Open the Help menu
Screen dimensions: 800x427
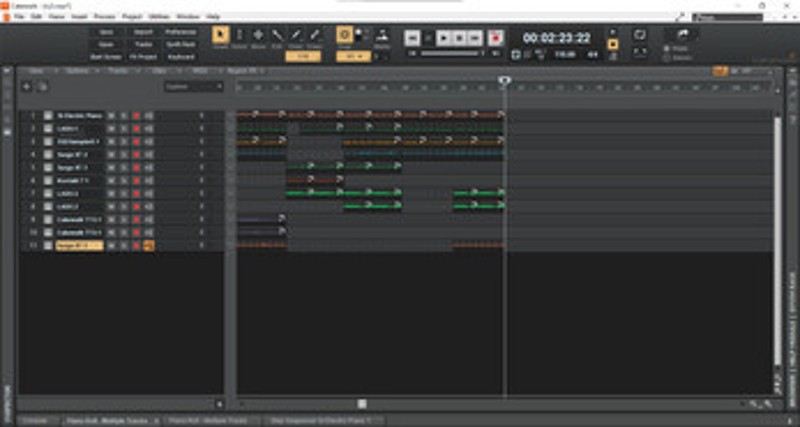click(x=213, y=17)
